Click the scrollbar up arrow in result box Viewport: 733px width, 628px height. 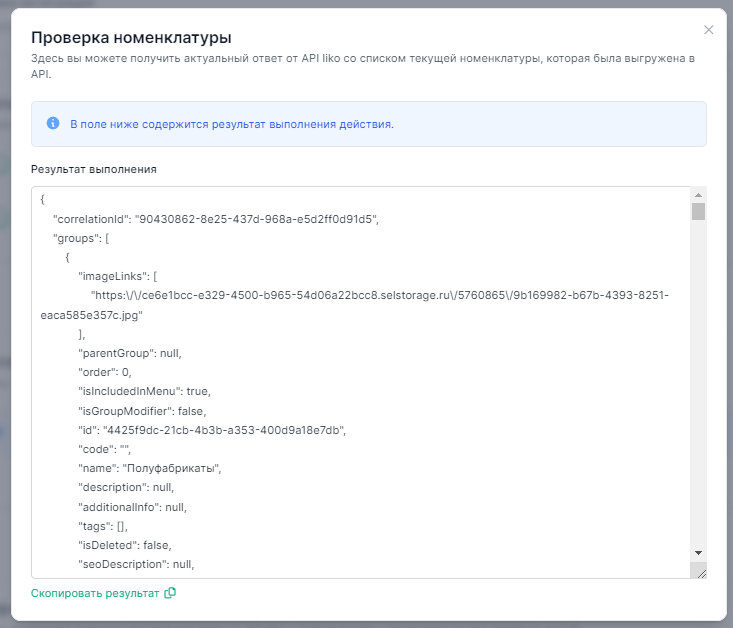pyautogui.click(x=699, y=195)
